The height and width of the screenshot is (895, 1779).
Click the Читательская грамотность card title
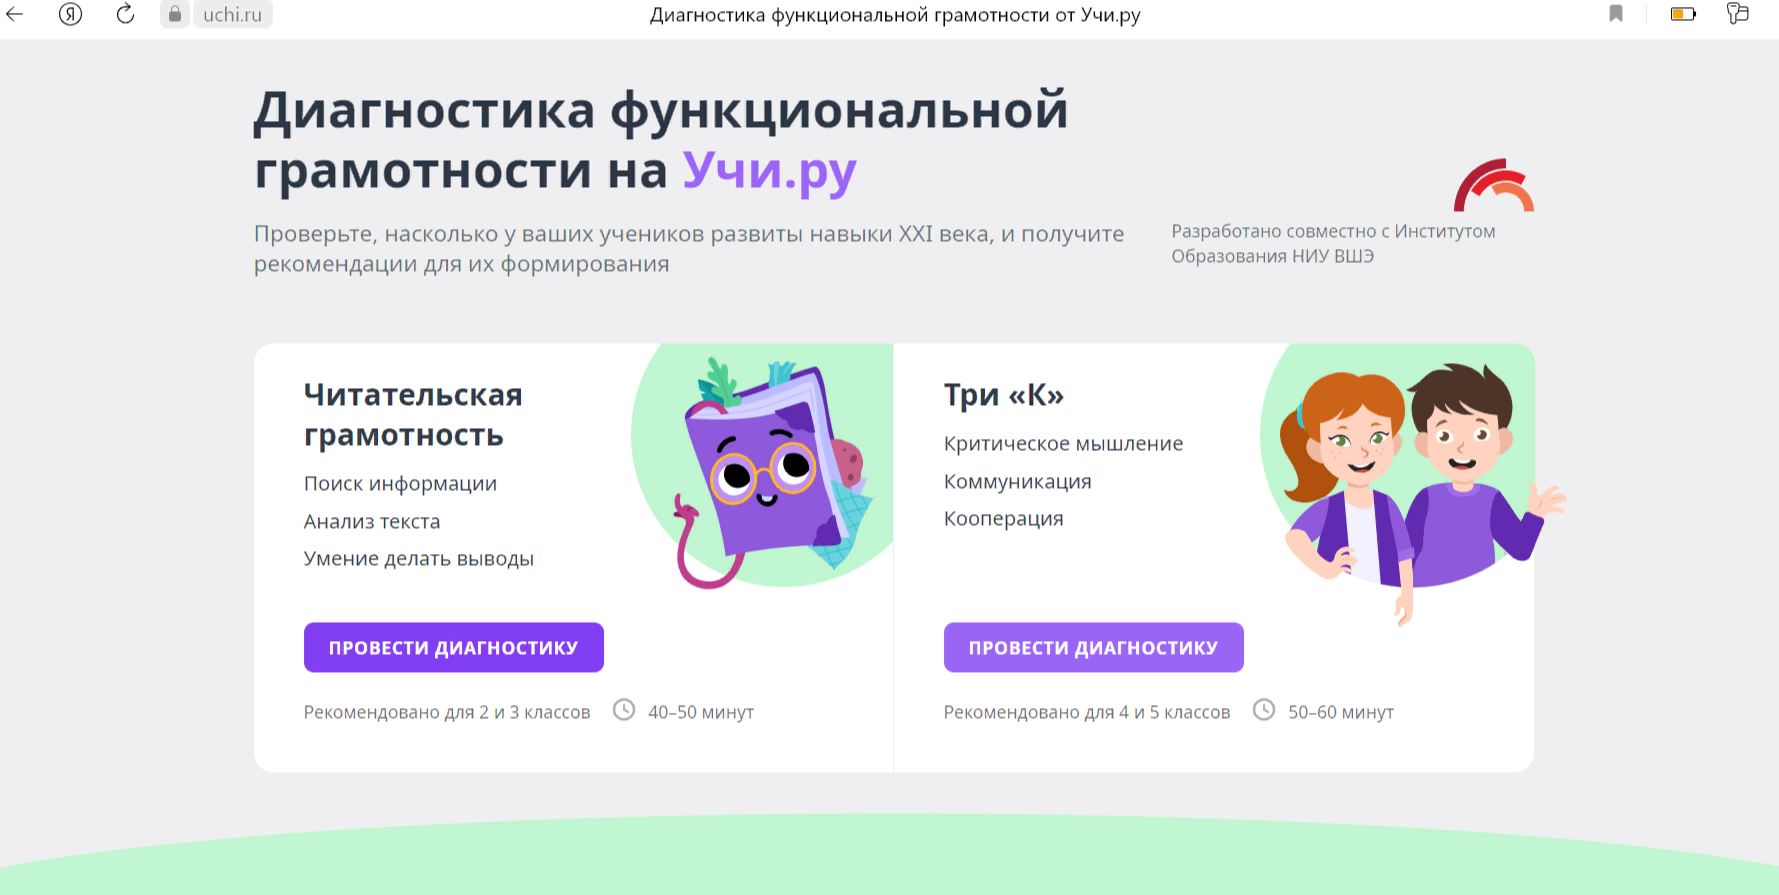pyautogui.click(x=413, y=415)
